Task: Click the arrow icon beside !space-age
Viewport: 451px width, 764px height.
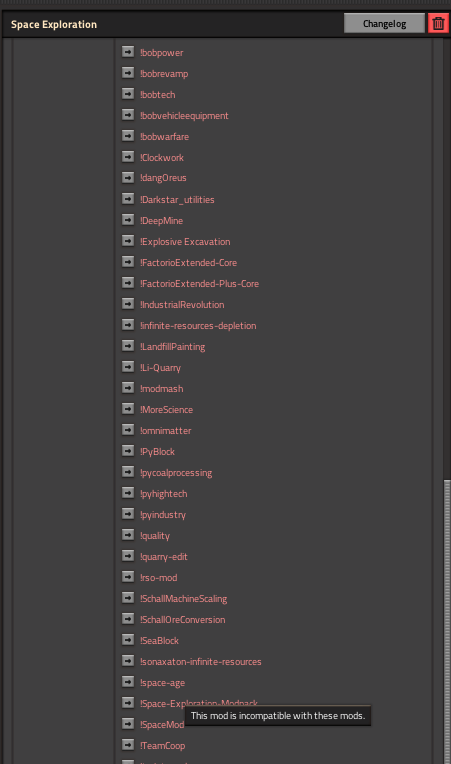Action: point(128,682)
